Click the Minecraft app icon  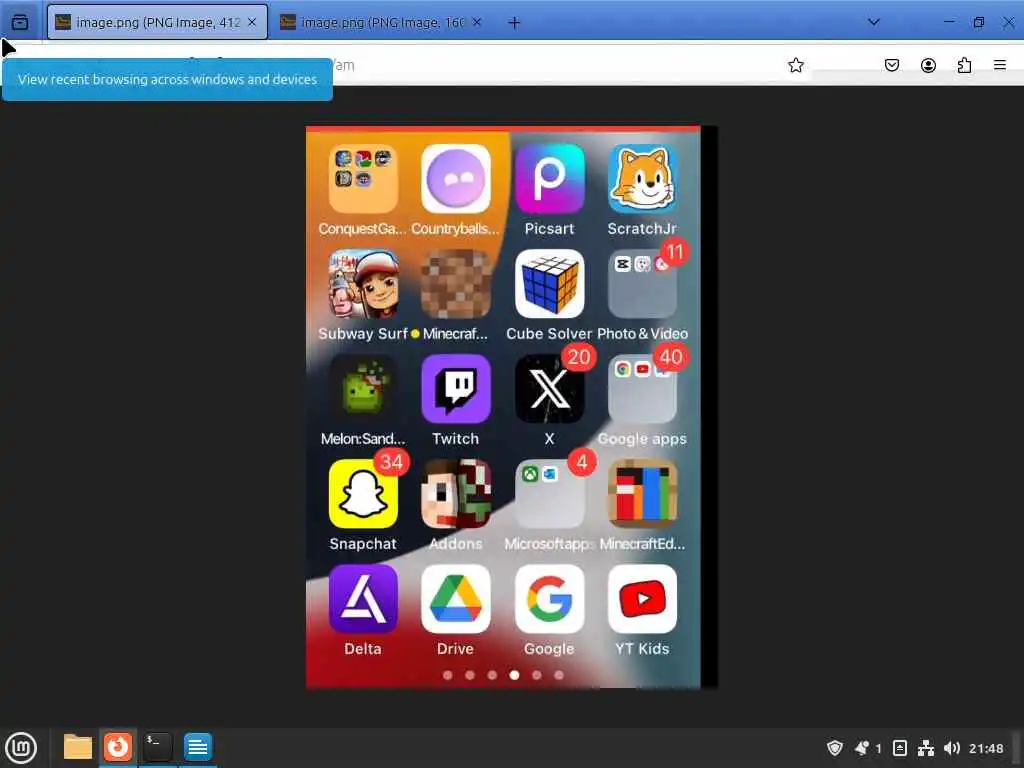click(456, 284)
